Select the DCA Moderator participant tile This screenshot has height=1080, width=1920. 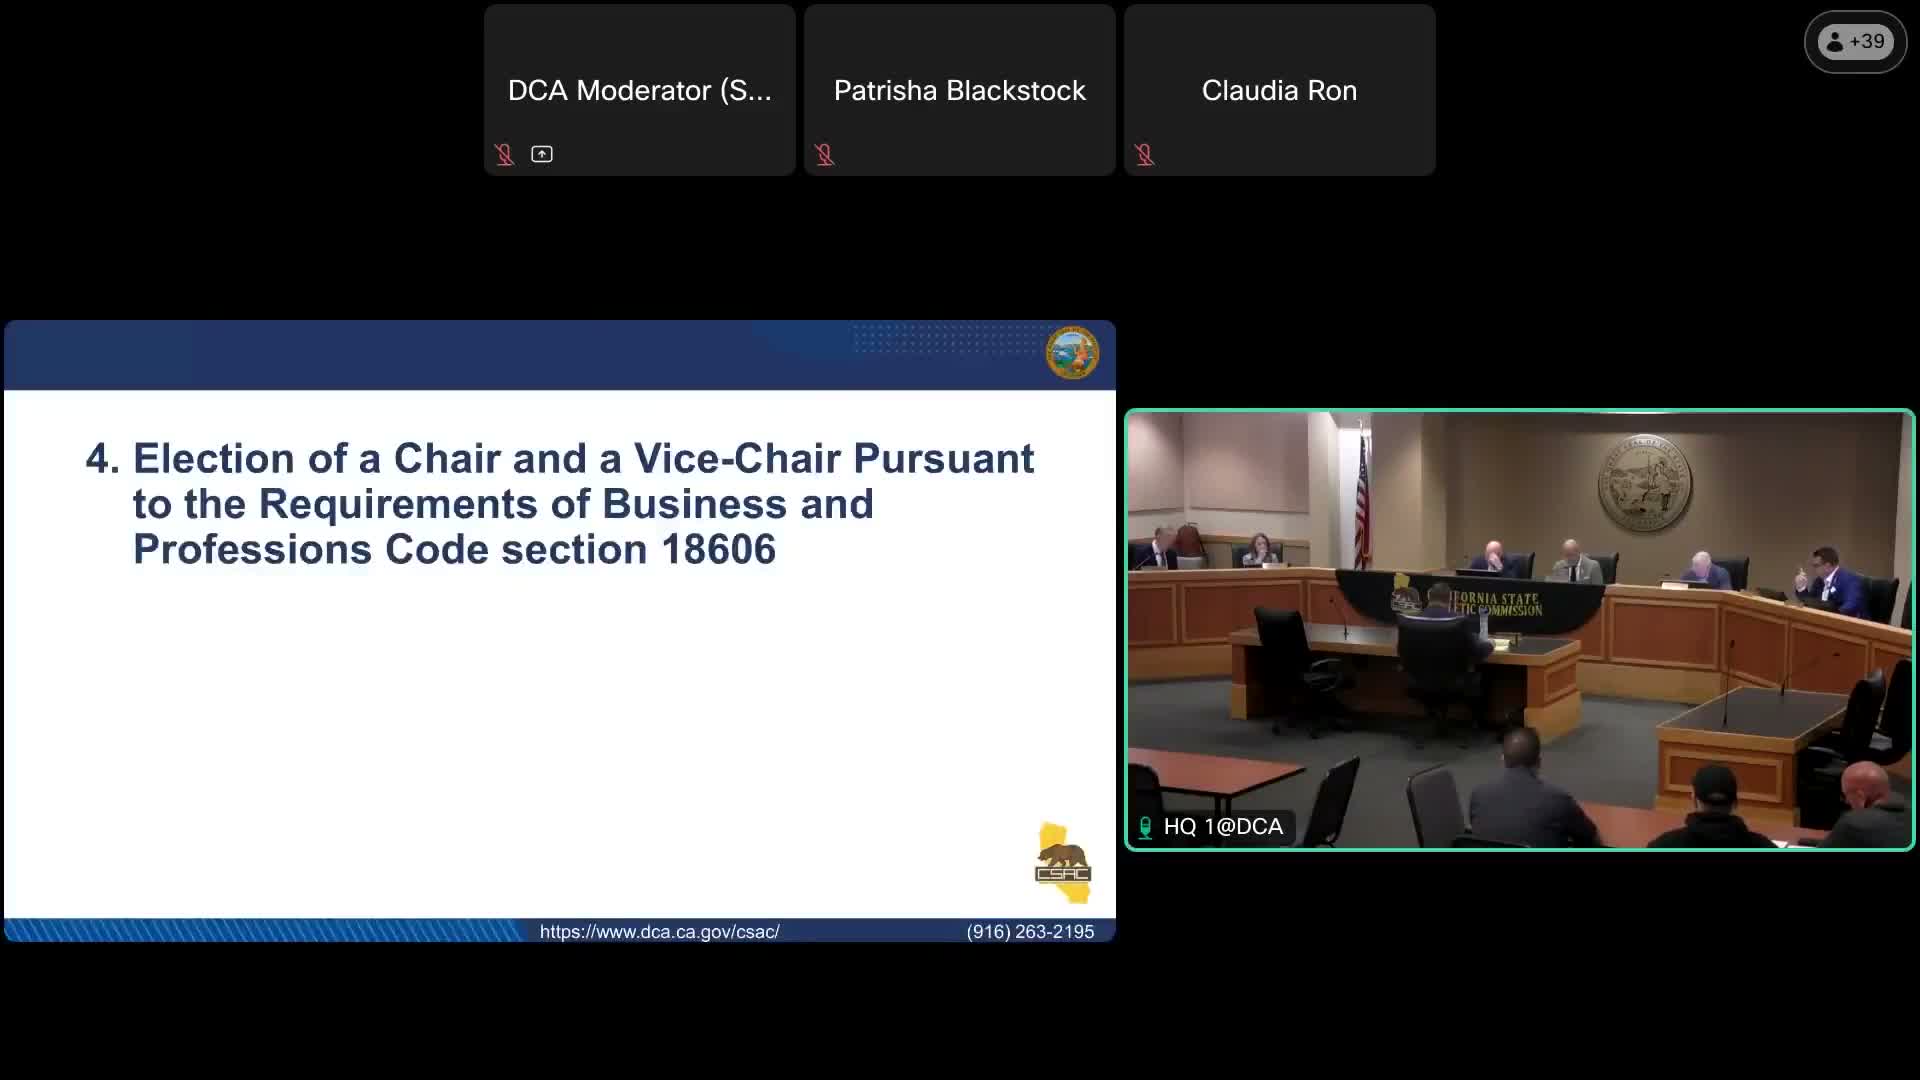640,90
